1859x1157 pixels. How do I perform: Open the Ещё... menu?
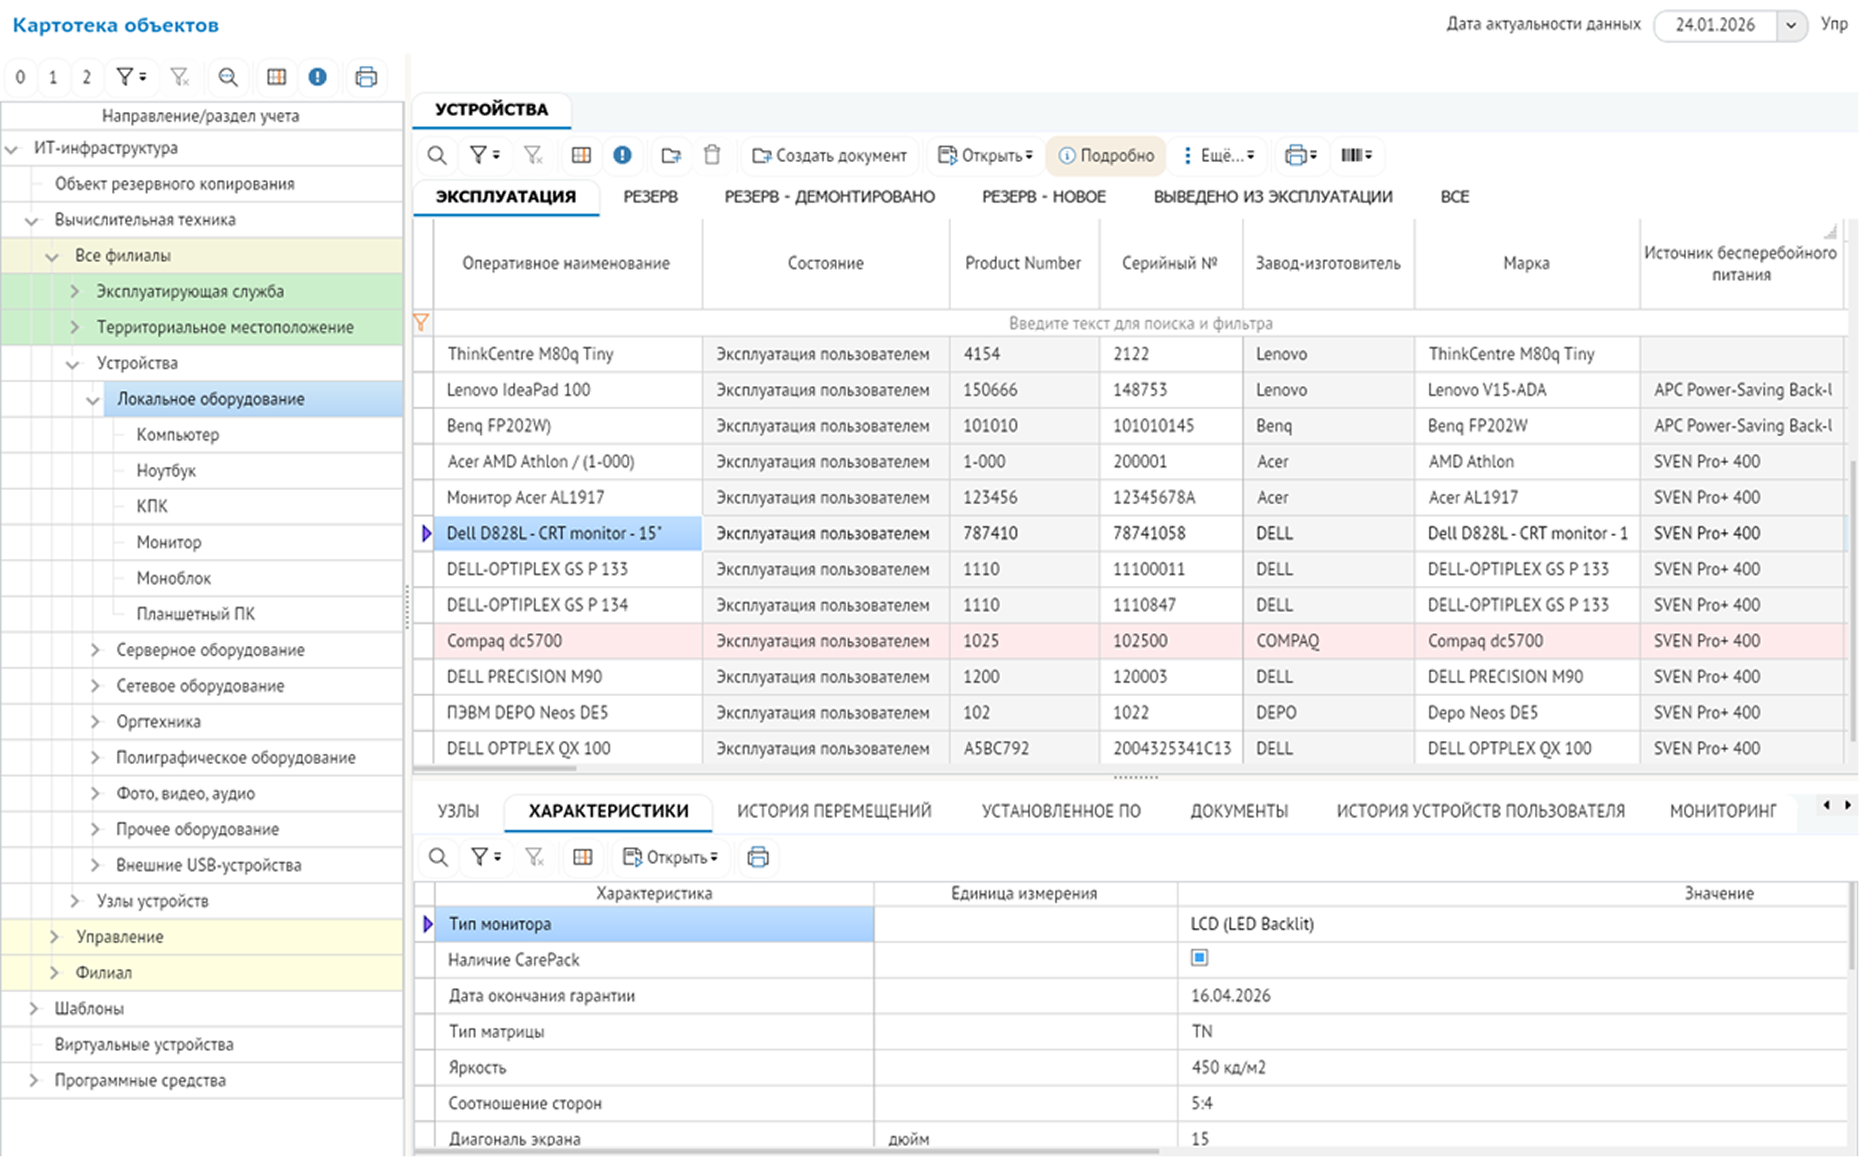click(x=1219, y=155)
